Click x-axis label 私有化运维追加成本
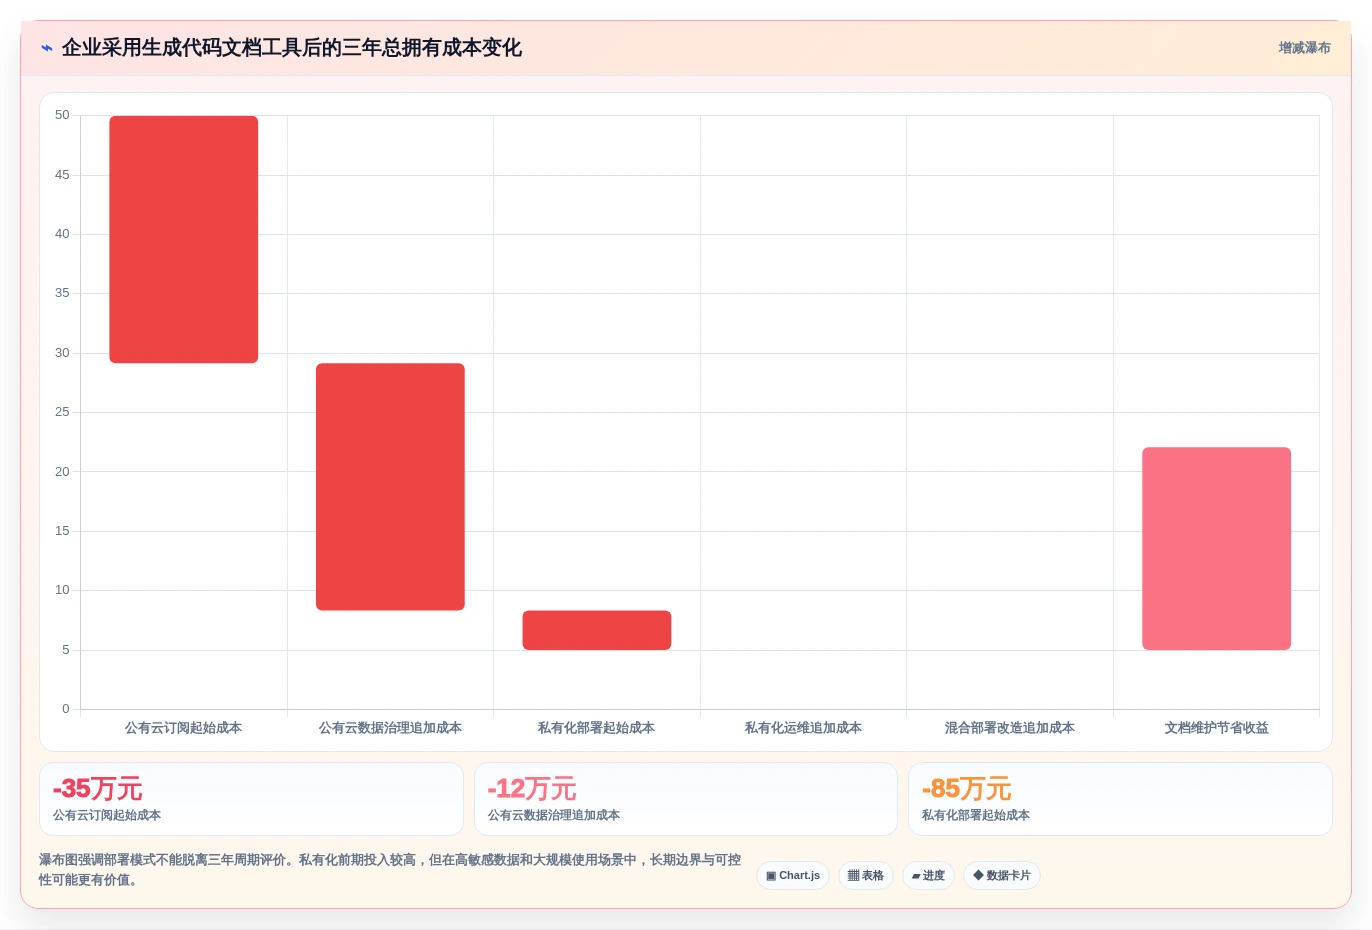This screenshot has width=1372, height=930. 803,728
